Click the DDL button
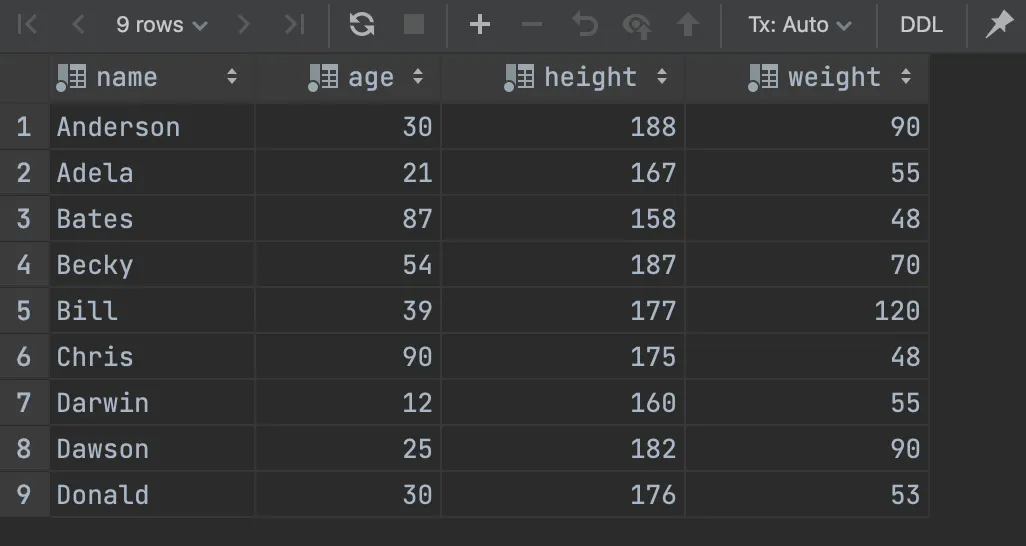The image size is (1026, 546). pos(921,25)
